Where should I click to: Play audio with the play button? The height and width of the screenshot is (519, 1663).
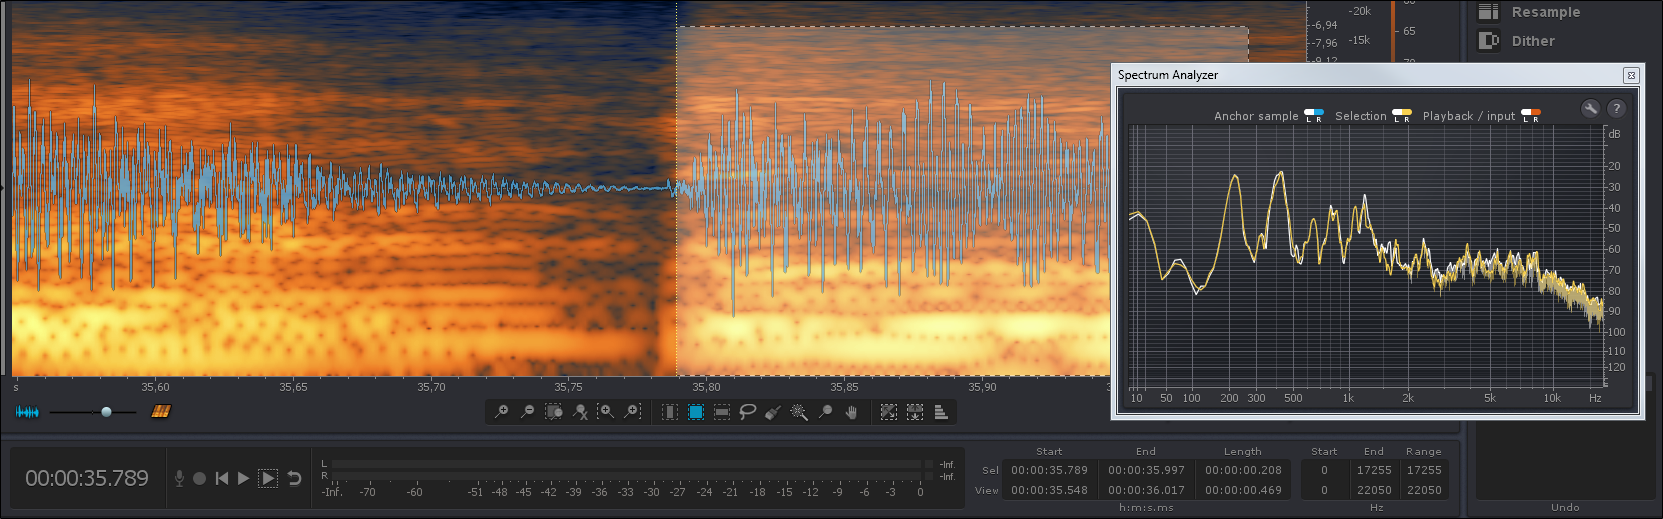[x=244, y=479]
